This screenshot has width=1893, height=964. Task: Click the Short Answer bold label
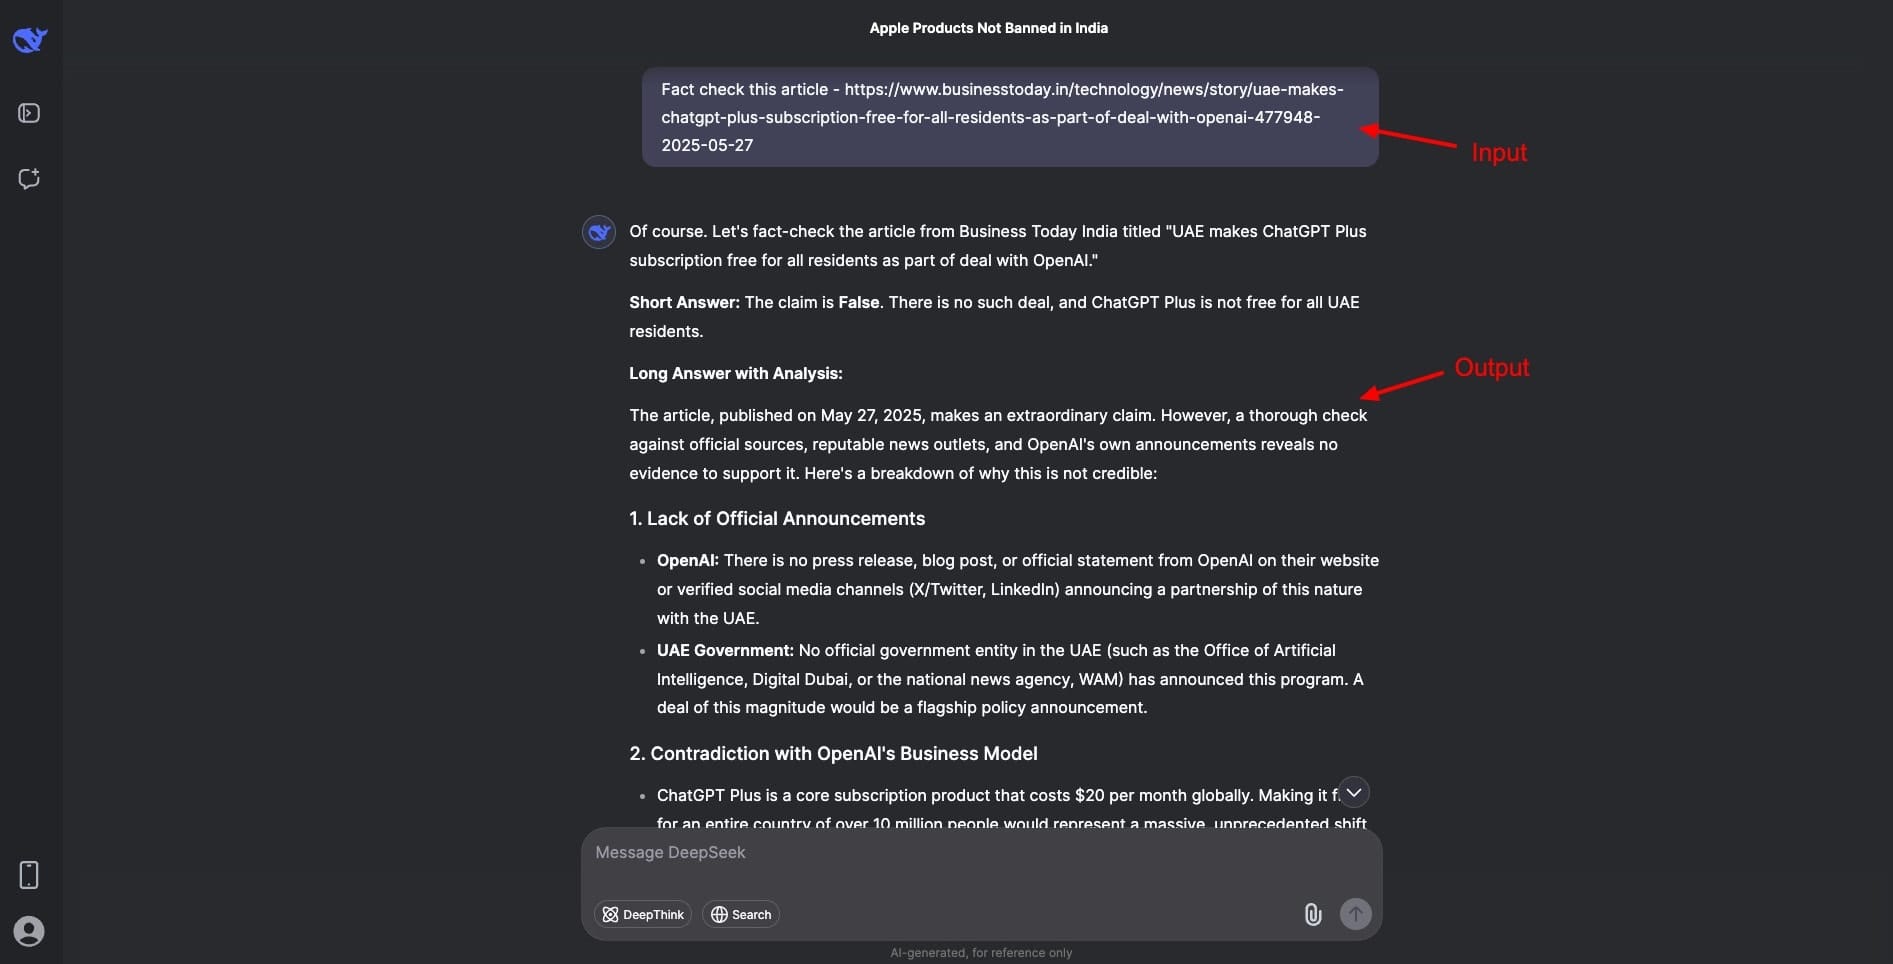coord(684,302)
